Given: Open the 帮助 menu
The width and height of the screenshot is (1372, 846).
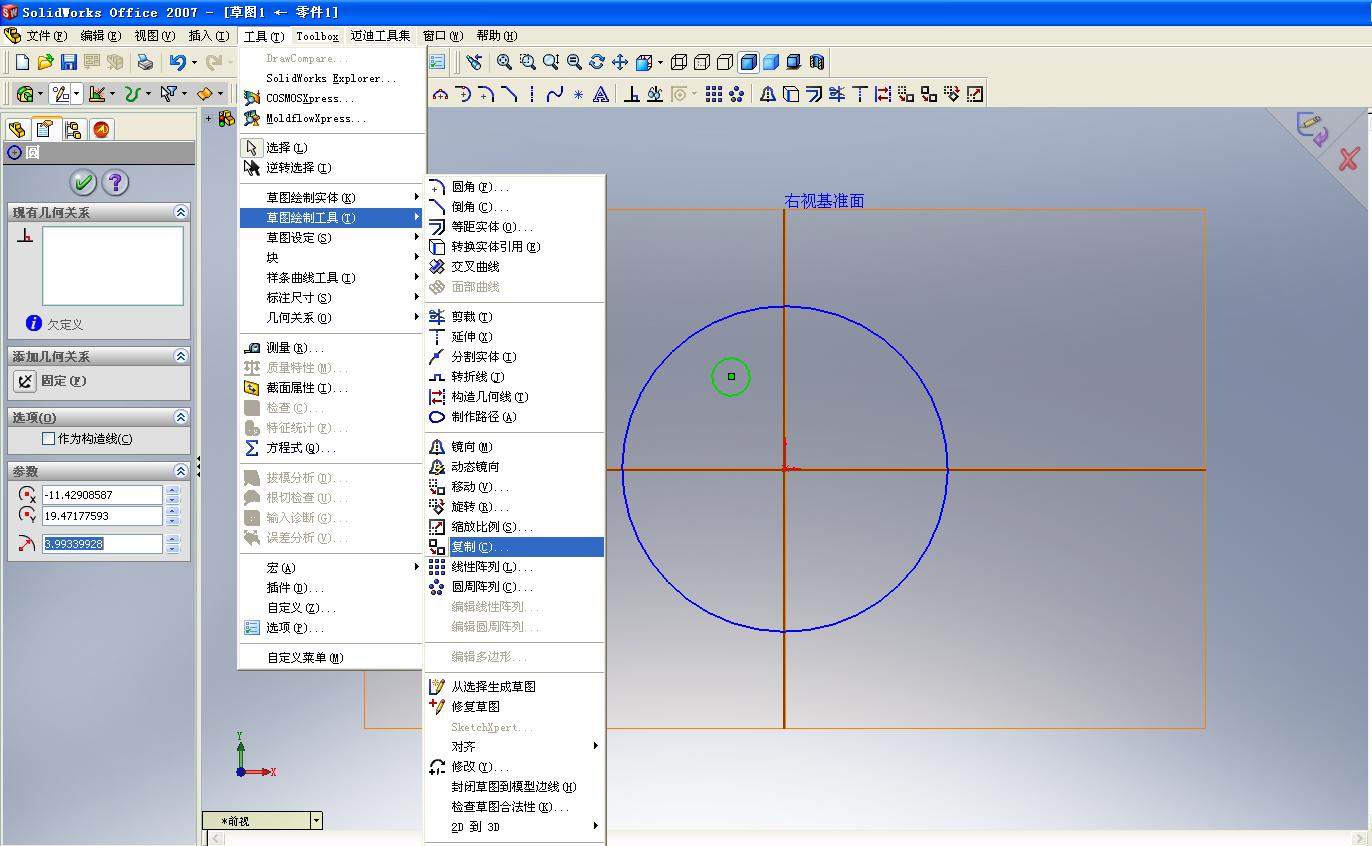Looking at the screenshot, I should (x=497, y=36).
